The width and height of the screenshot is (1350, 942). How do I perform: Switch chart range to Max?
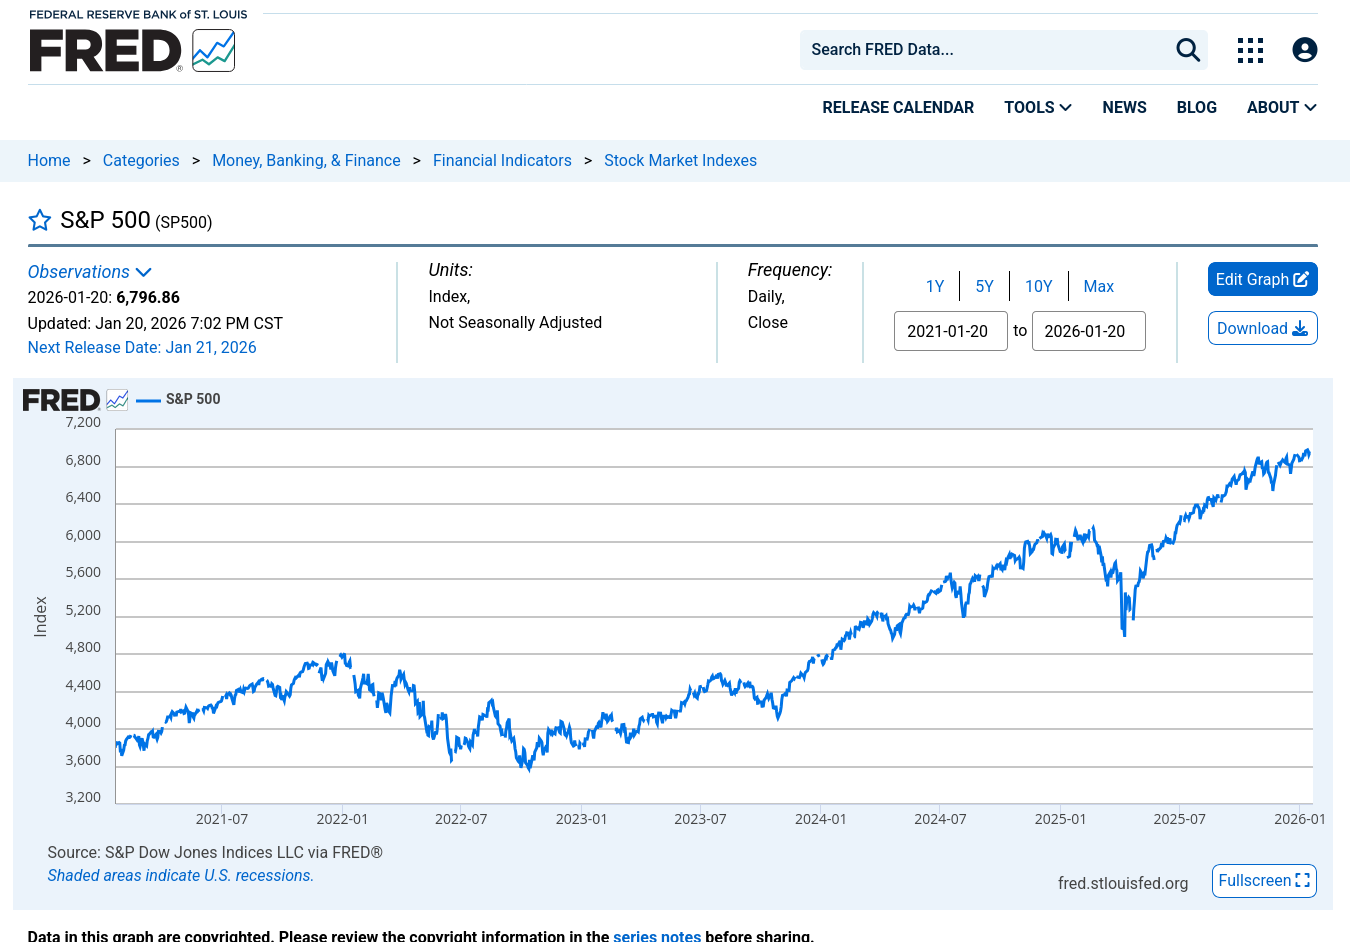[1098, 287]
